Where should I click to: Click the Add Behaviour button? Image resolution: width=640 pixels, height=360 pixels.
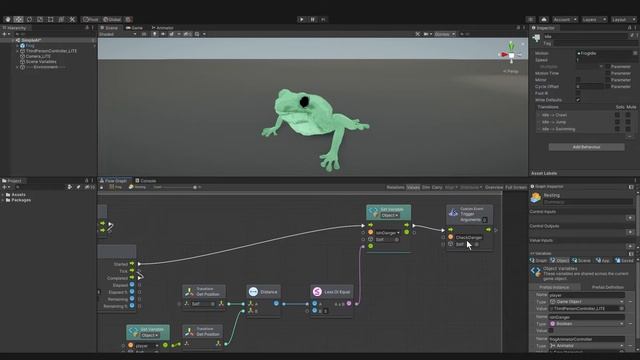586,147
